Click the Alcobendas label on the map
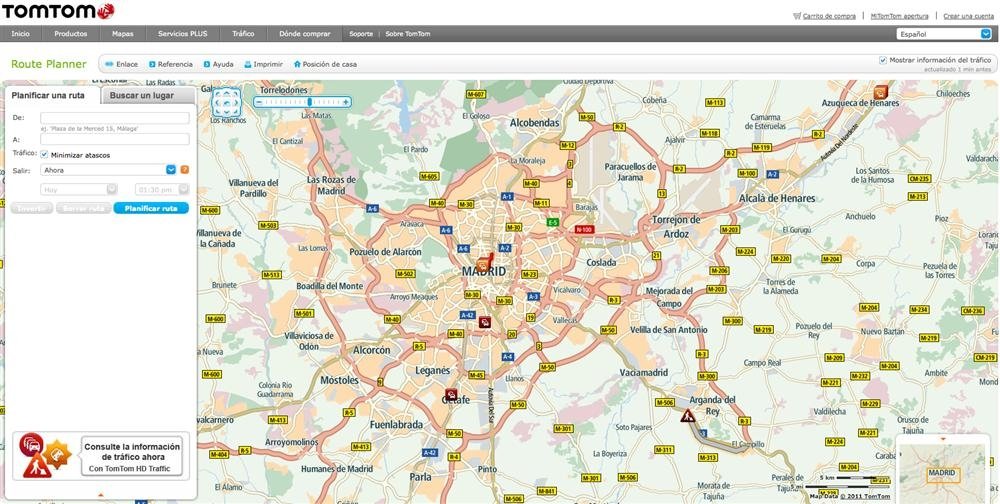The height and width of the screenshot is (504, 1000). 534,122
